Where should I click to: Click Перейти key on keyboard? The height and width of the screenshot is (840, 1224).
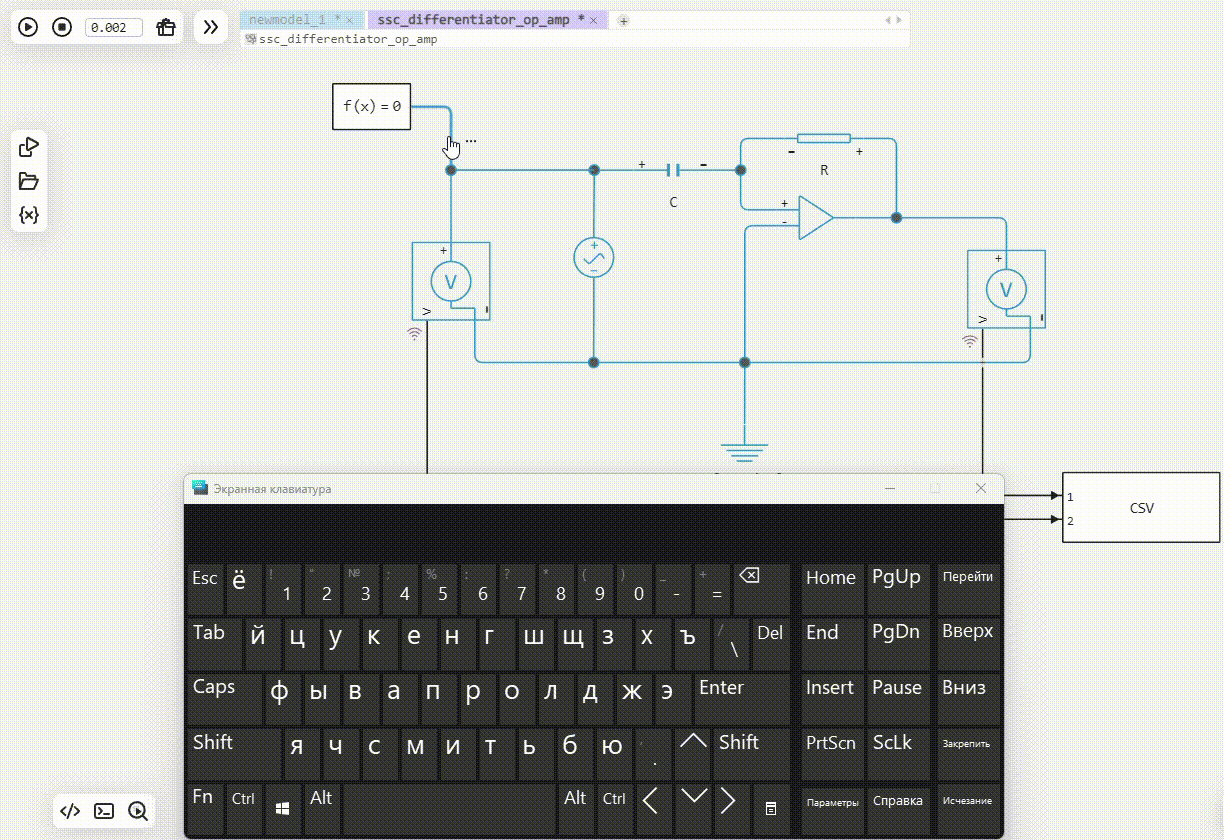968,589
